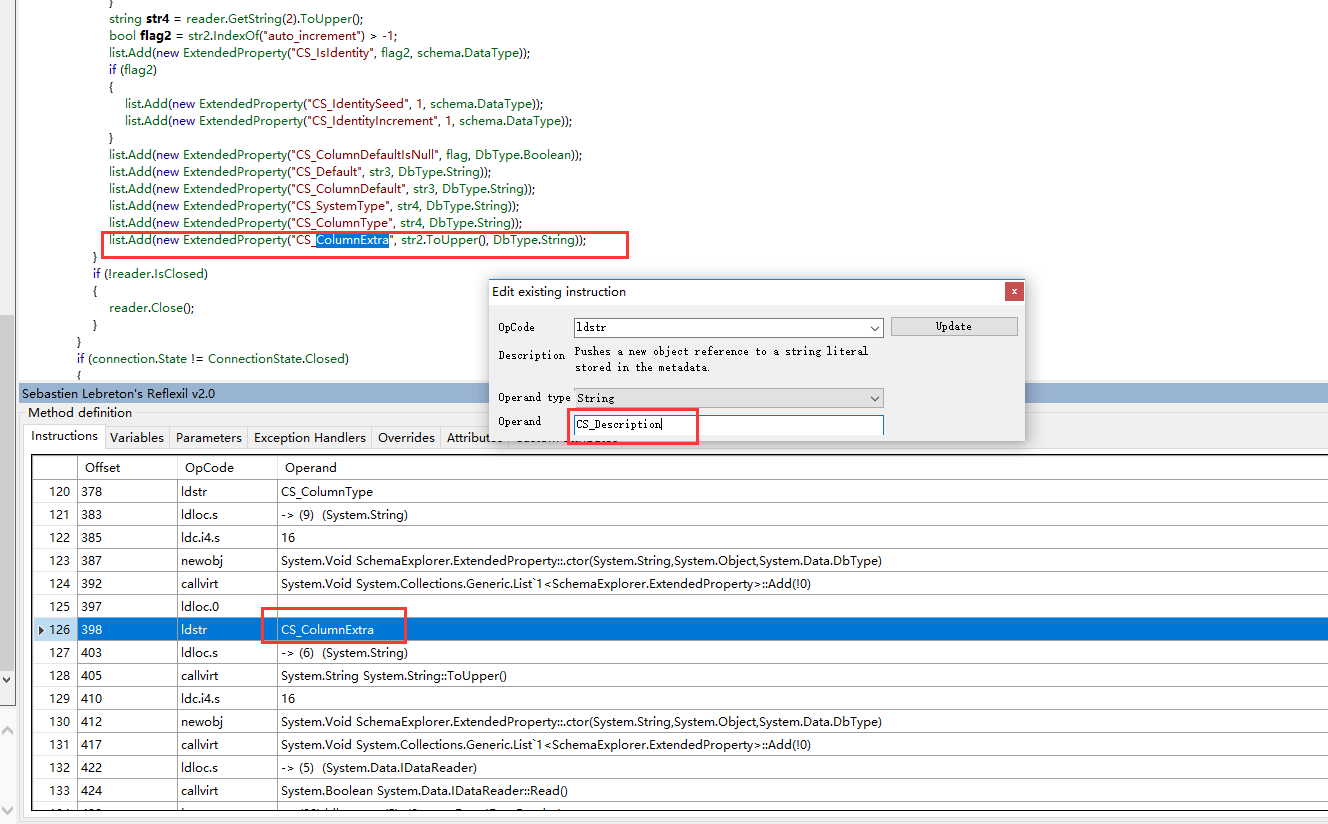Image resolution: width=1328 pixels, height=824 pixels.
Task: Close the Edit existing instruction dialog
Action: coord(1014,291)
